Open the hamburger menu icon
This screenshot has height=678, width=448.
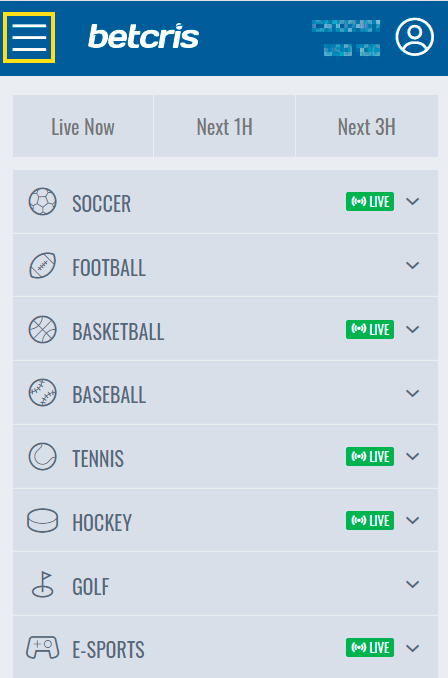(29, 38)
